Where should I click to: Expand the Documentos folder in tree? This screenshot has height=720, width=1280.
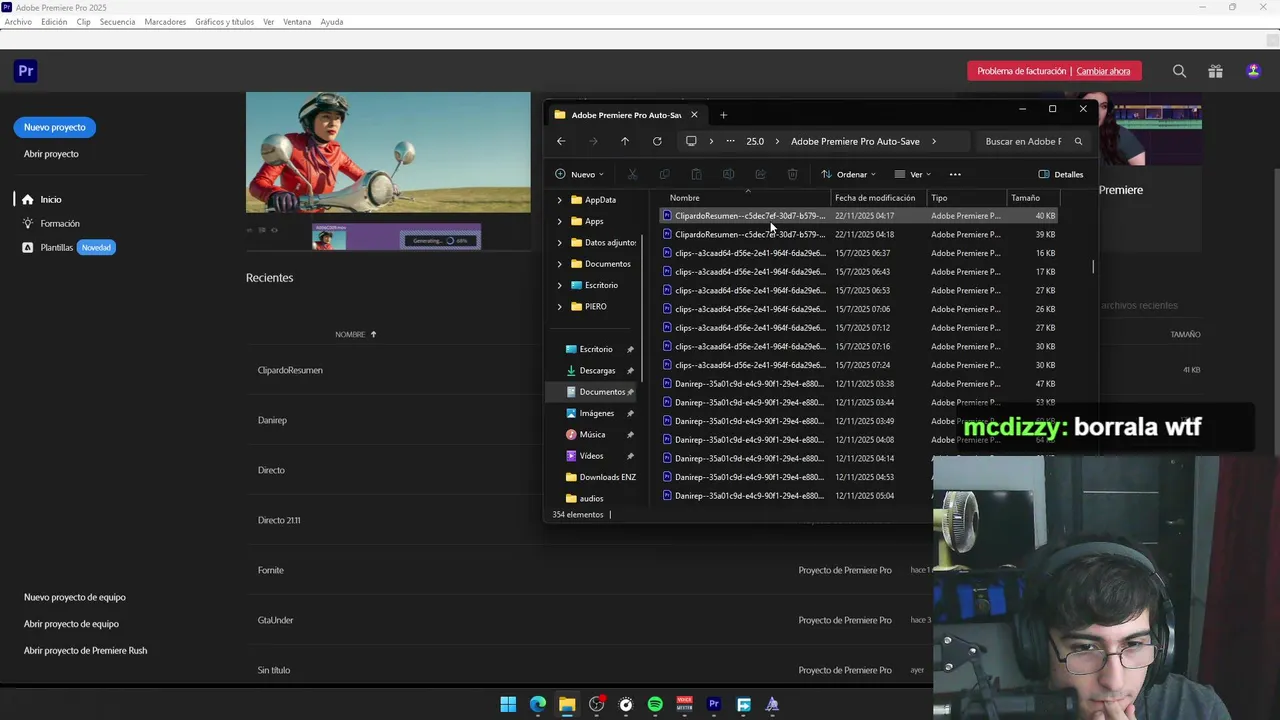click(559, 264)
